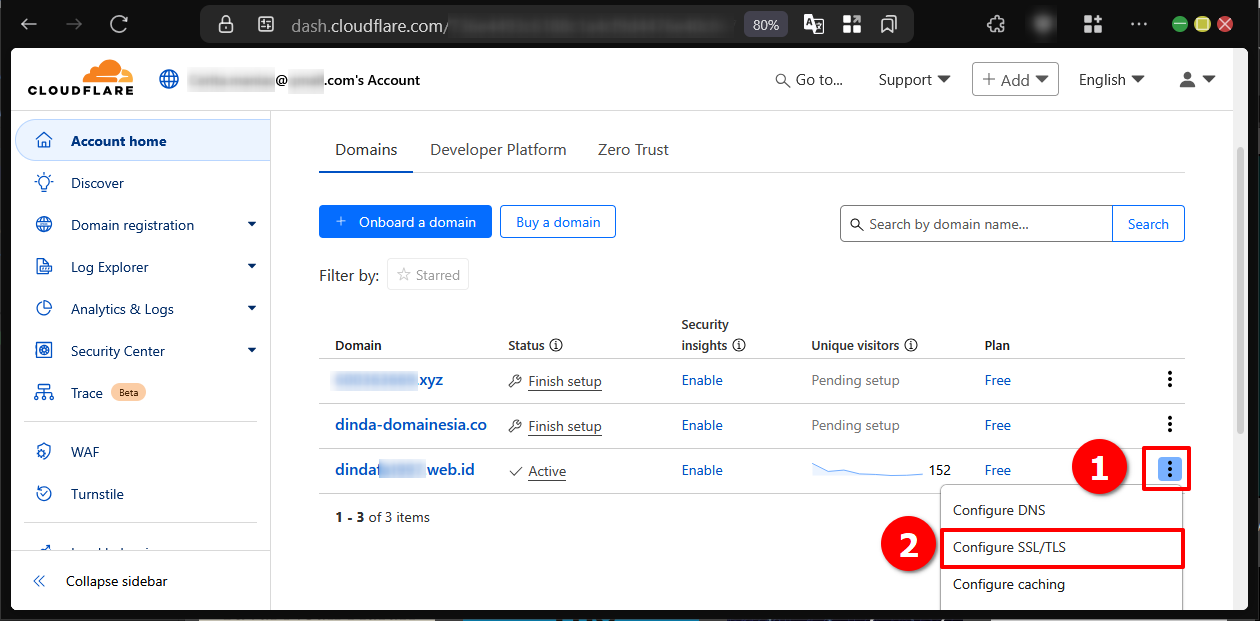Click the Log Explorer sidebar icon

tap(44, 267)
